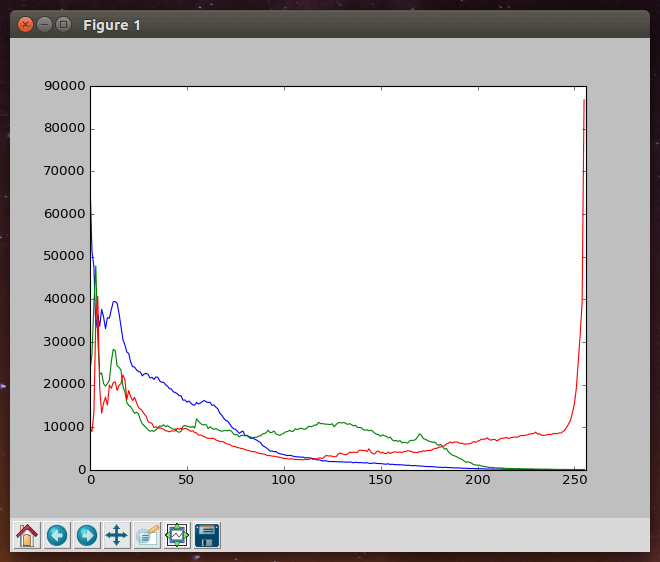Select the Zoom to rectangle tool

pyautogui.click(x=147, y=535)
